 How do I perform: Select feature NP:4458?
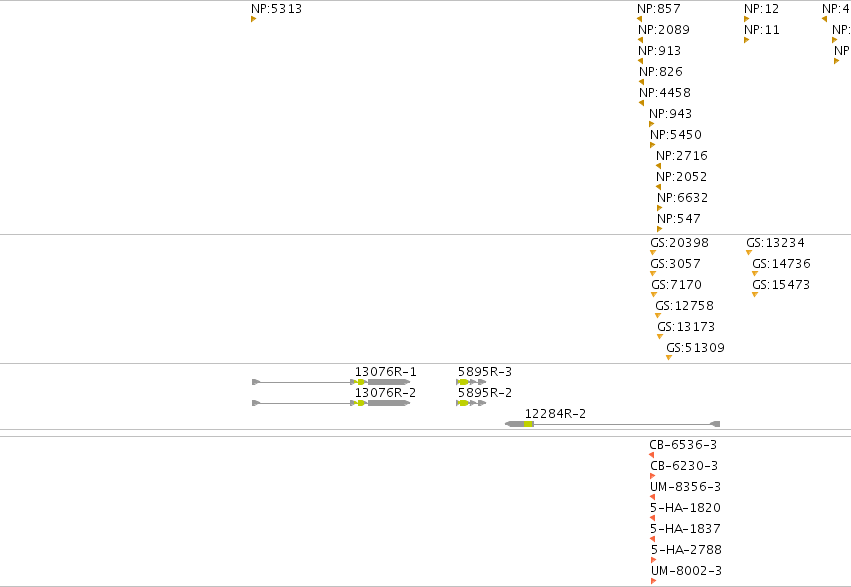(x=665, y=93)
